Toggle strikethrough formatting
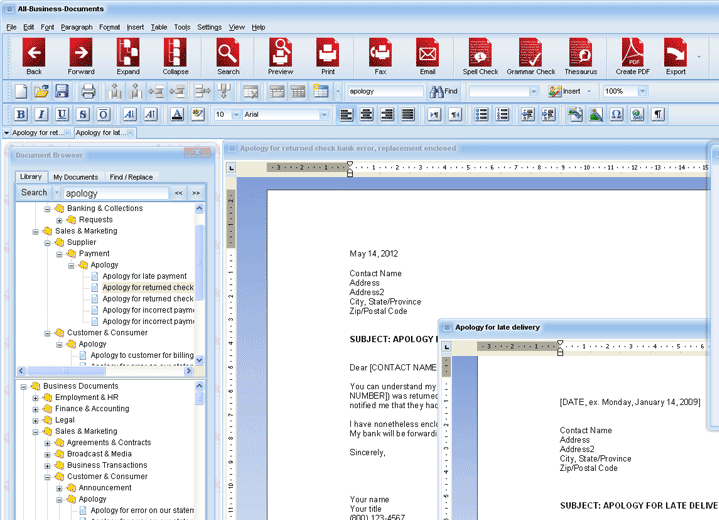The height and width of the screenshot is (520, 719). [x=83, y=114]
